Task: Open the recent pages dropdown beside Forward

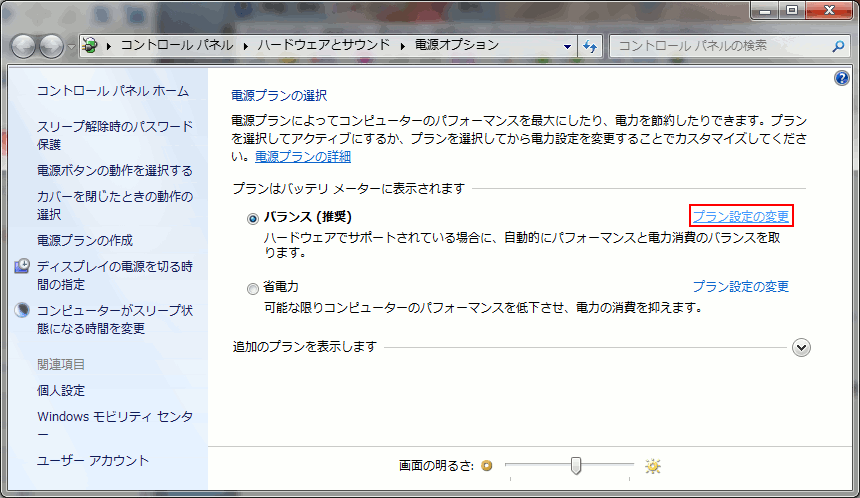Action: (71, 46)
